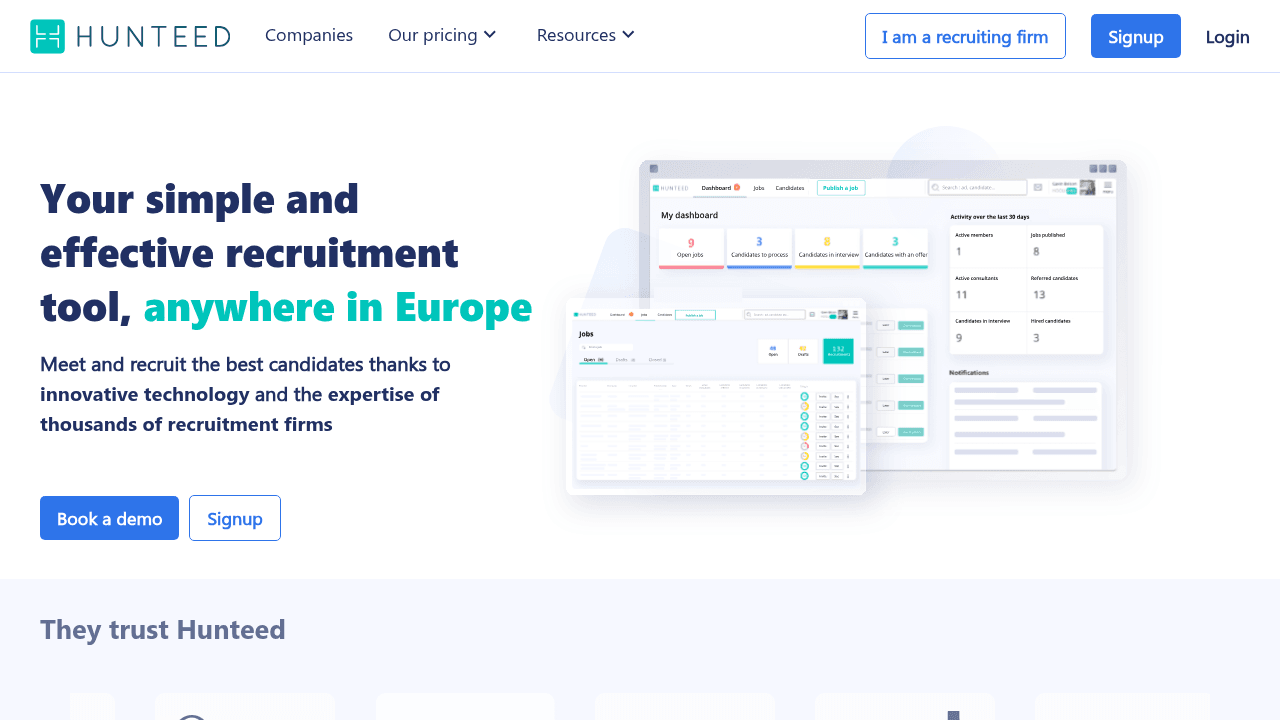Expand the Our pricing chevron arrow
The image size is (1280, 720).
coord(490,35)
